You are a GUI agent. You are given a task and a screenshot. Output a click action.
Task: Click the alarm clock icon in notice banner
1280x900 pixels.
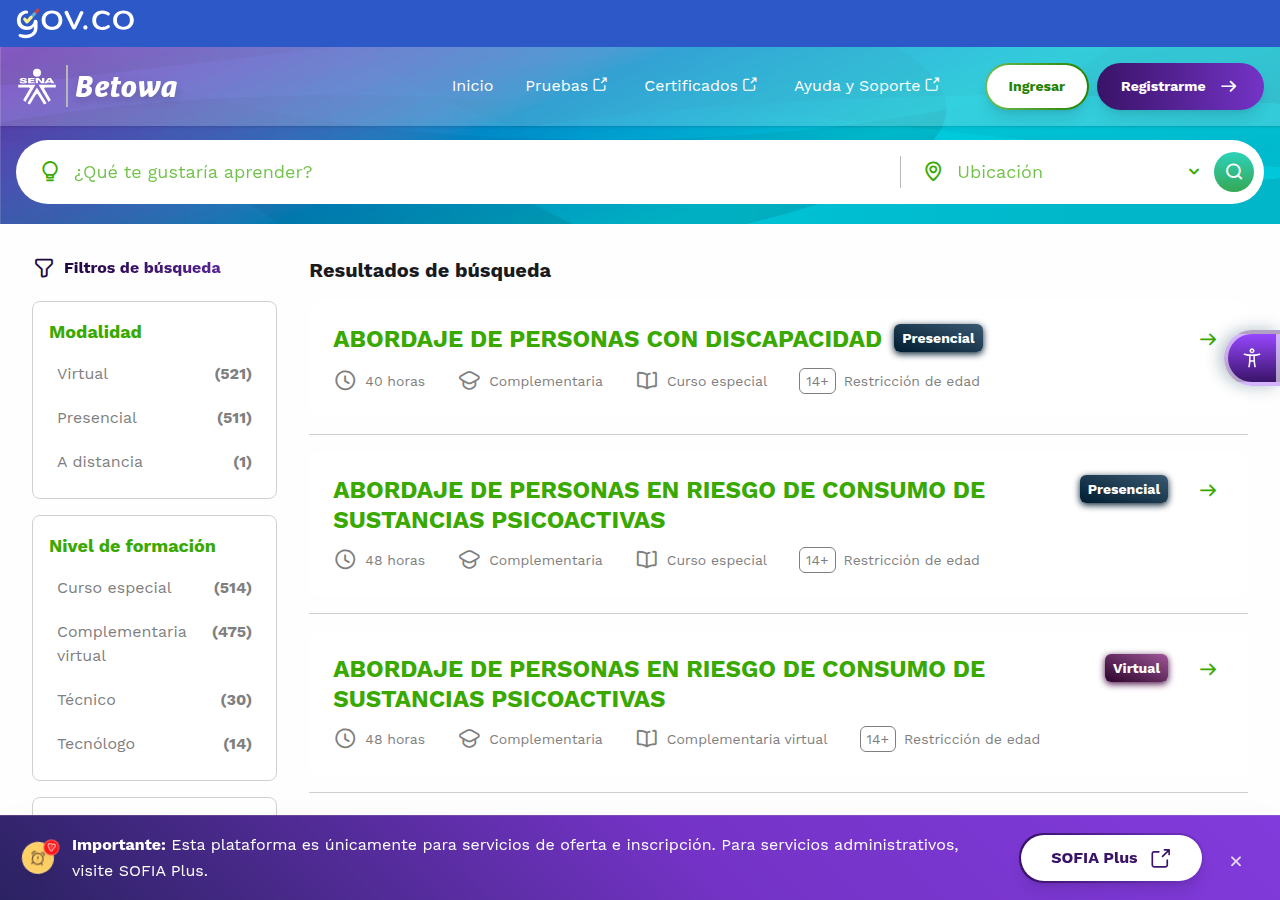(x=40, y=856)
